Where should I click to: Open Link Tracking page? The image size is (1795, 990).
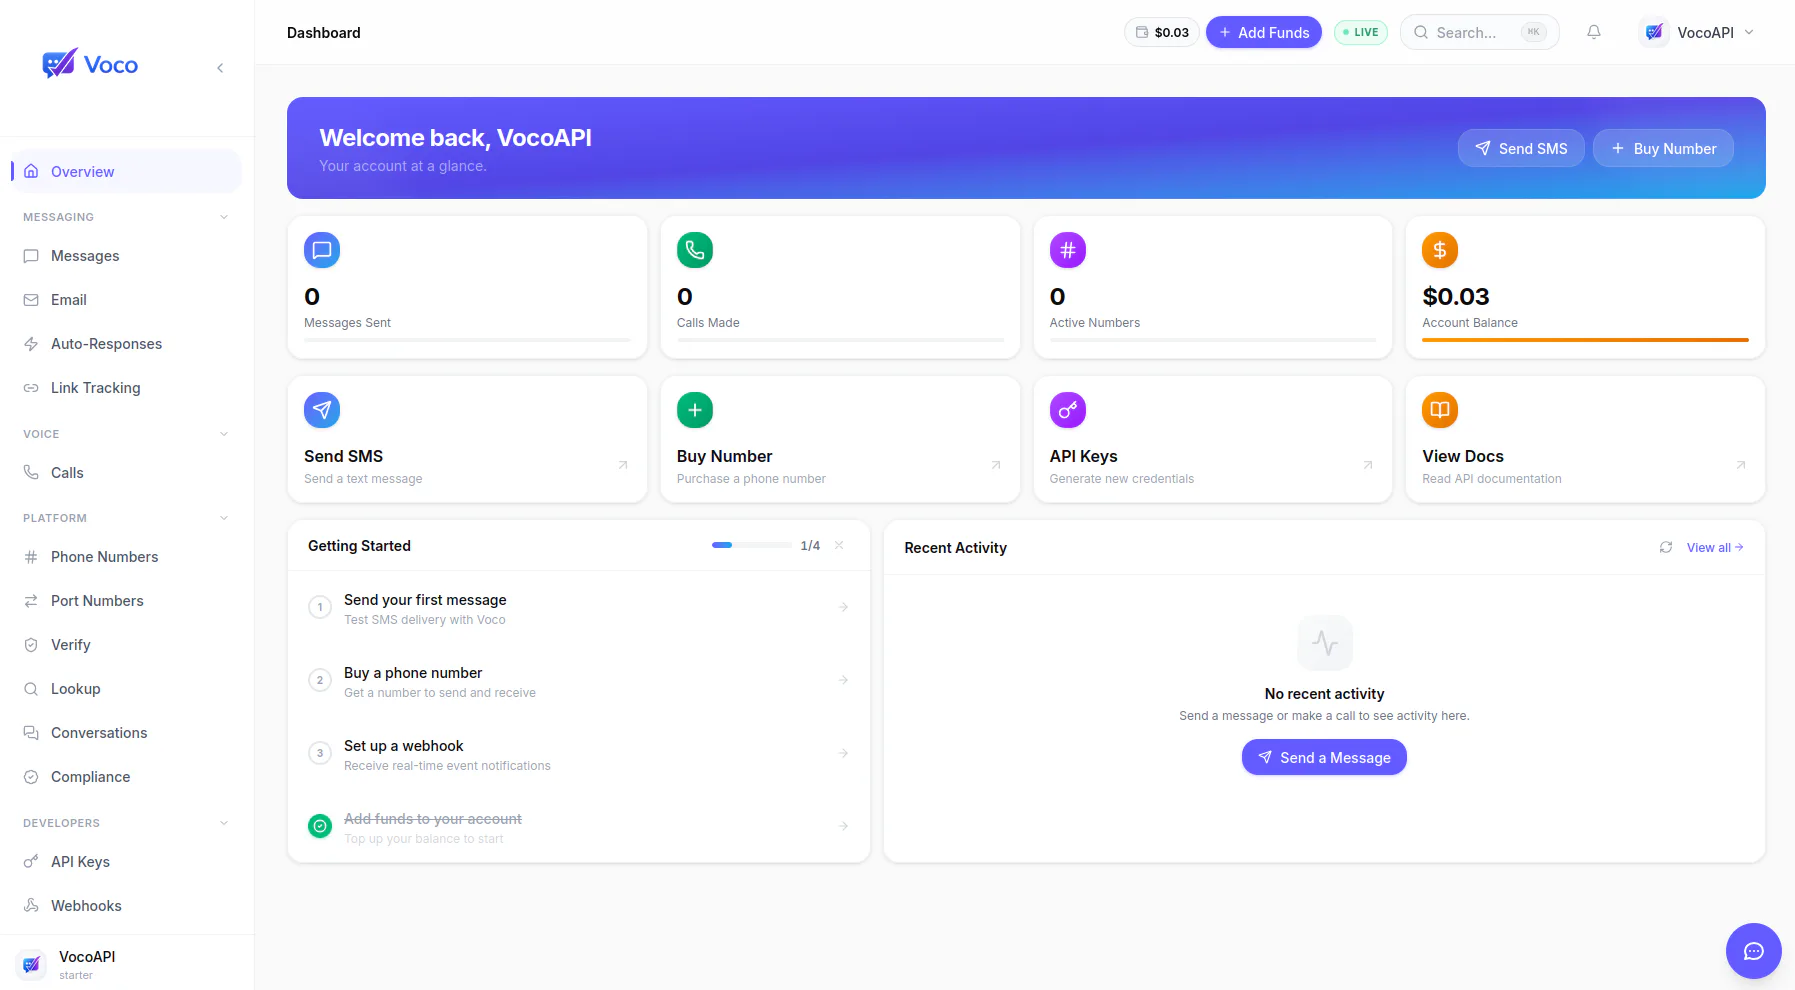pyautogui.click(x=127, y=388)
